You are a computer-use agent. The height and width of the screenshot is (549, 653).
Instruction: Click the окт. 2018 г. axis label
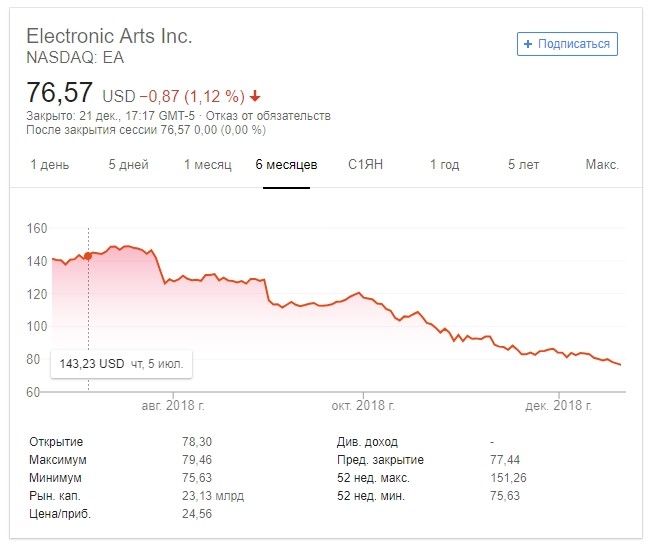[363, 405]
